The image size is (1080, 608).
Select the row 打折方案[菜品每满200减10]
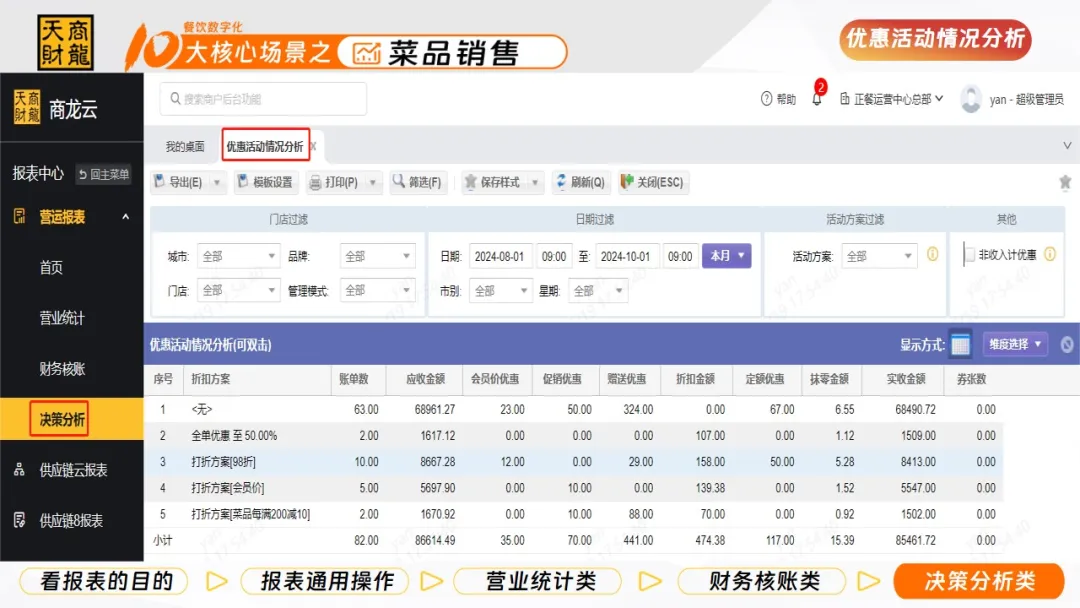(573, 514)
